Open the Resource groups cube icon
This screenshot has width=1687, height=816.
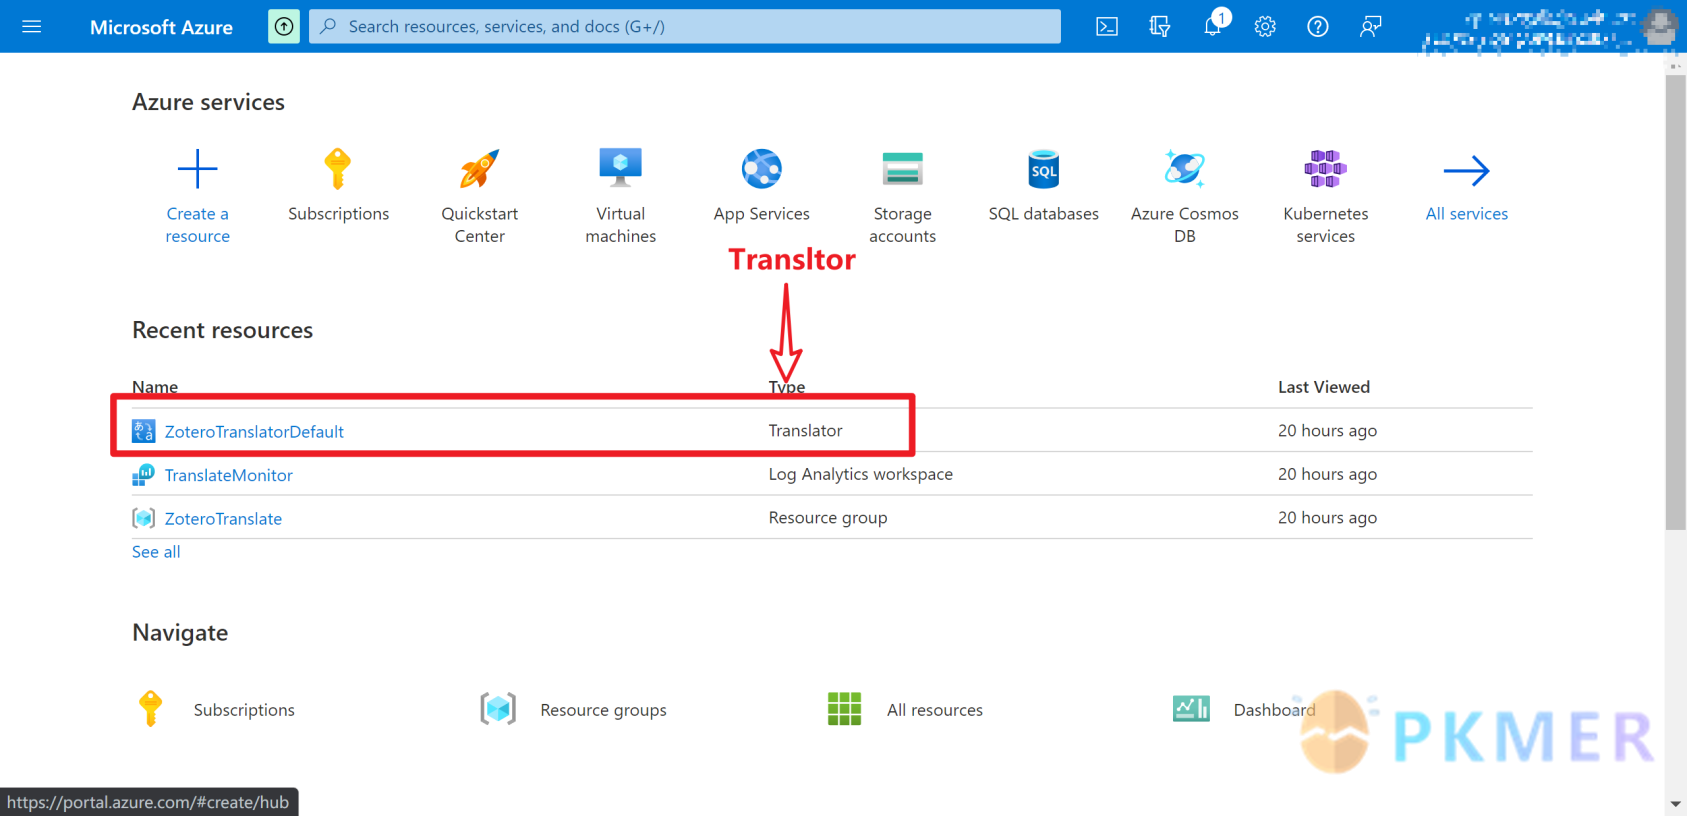click(498, 709)
